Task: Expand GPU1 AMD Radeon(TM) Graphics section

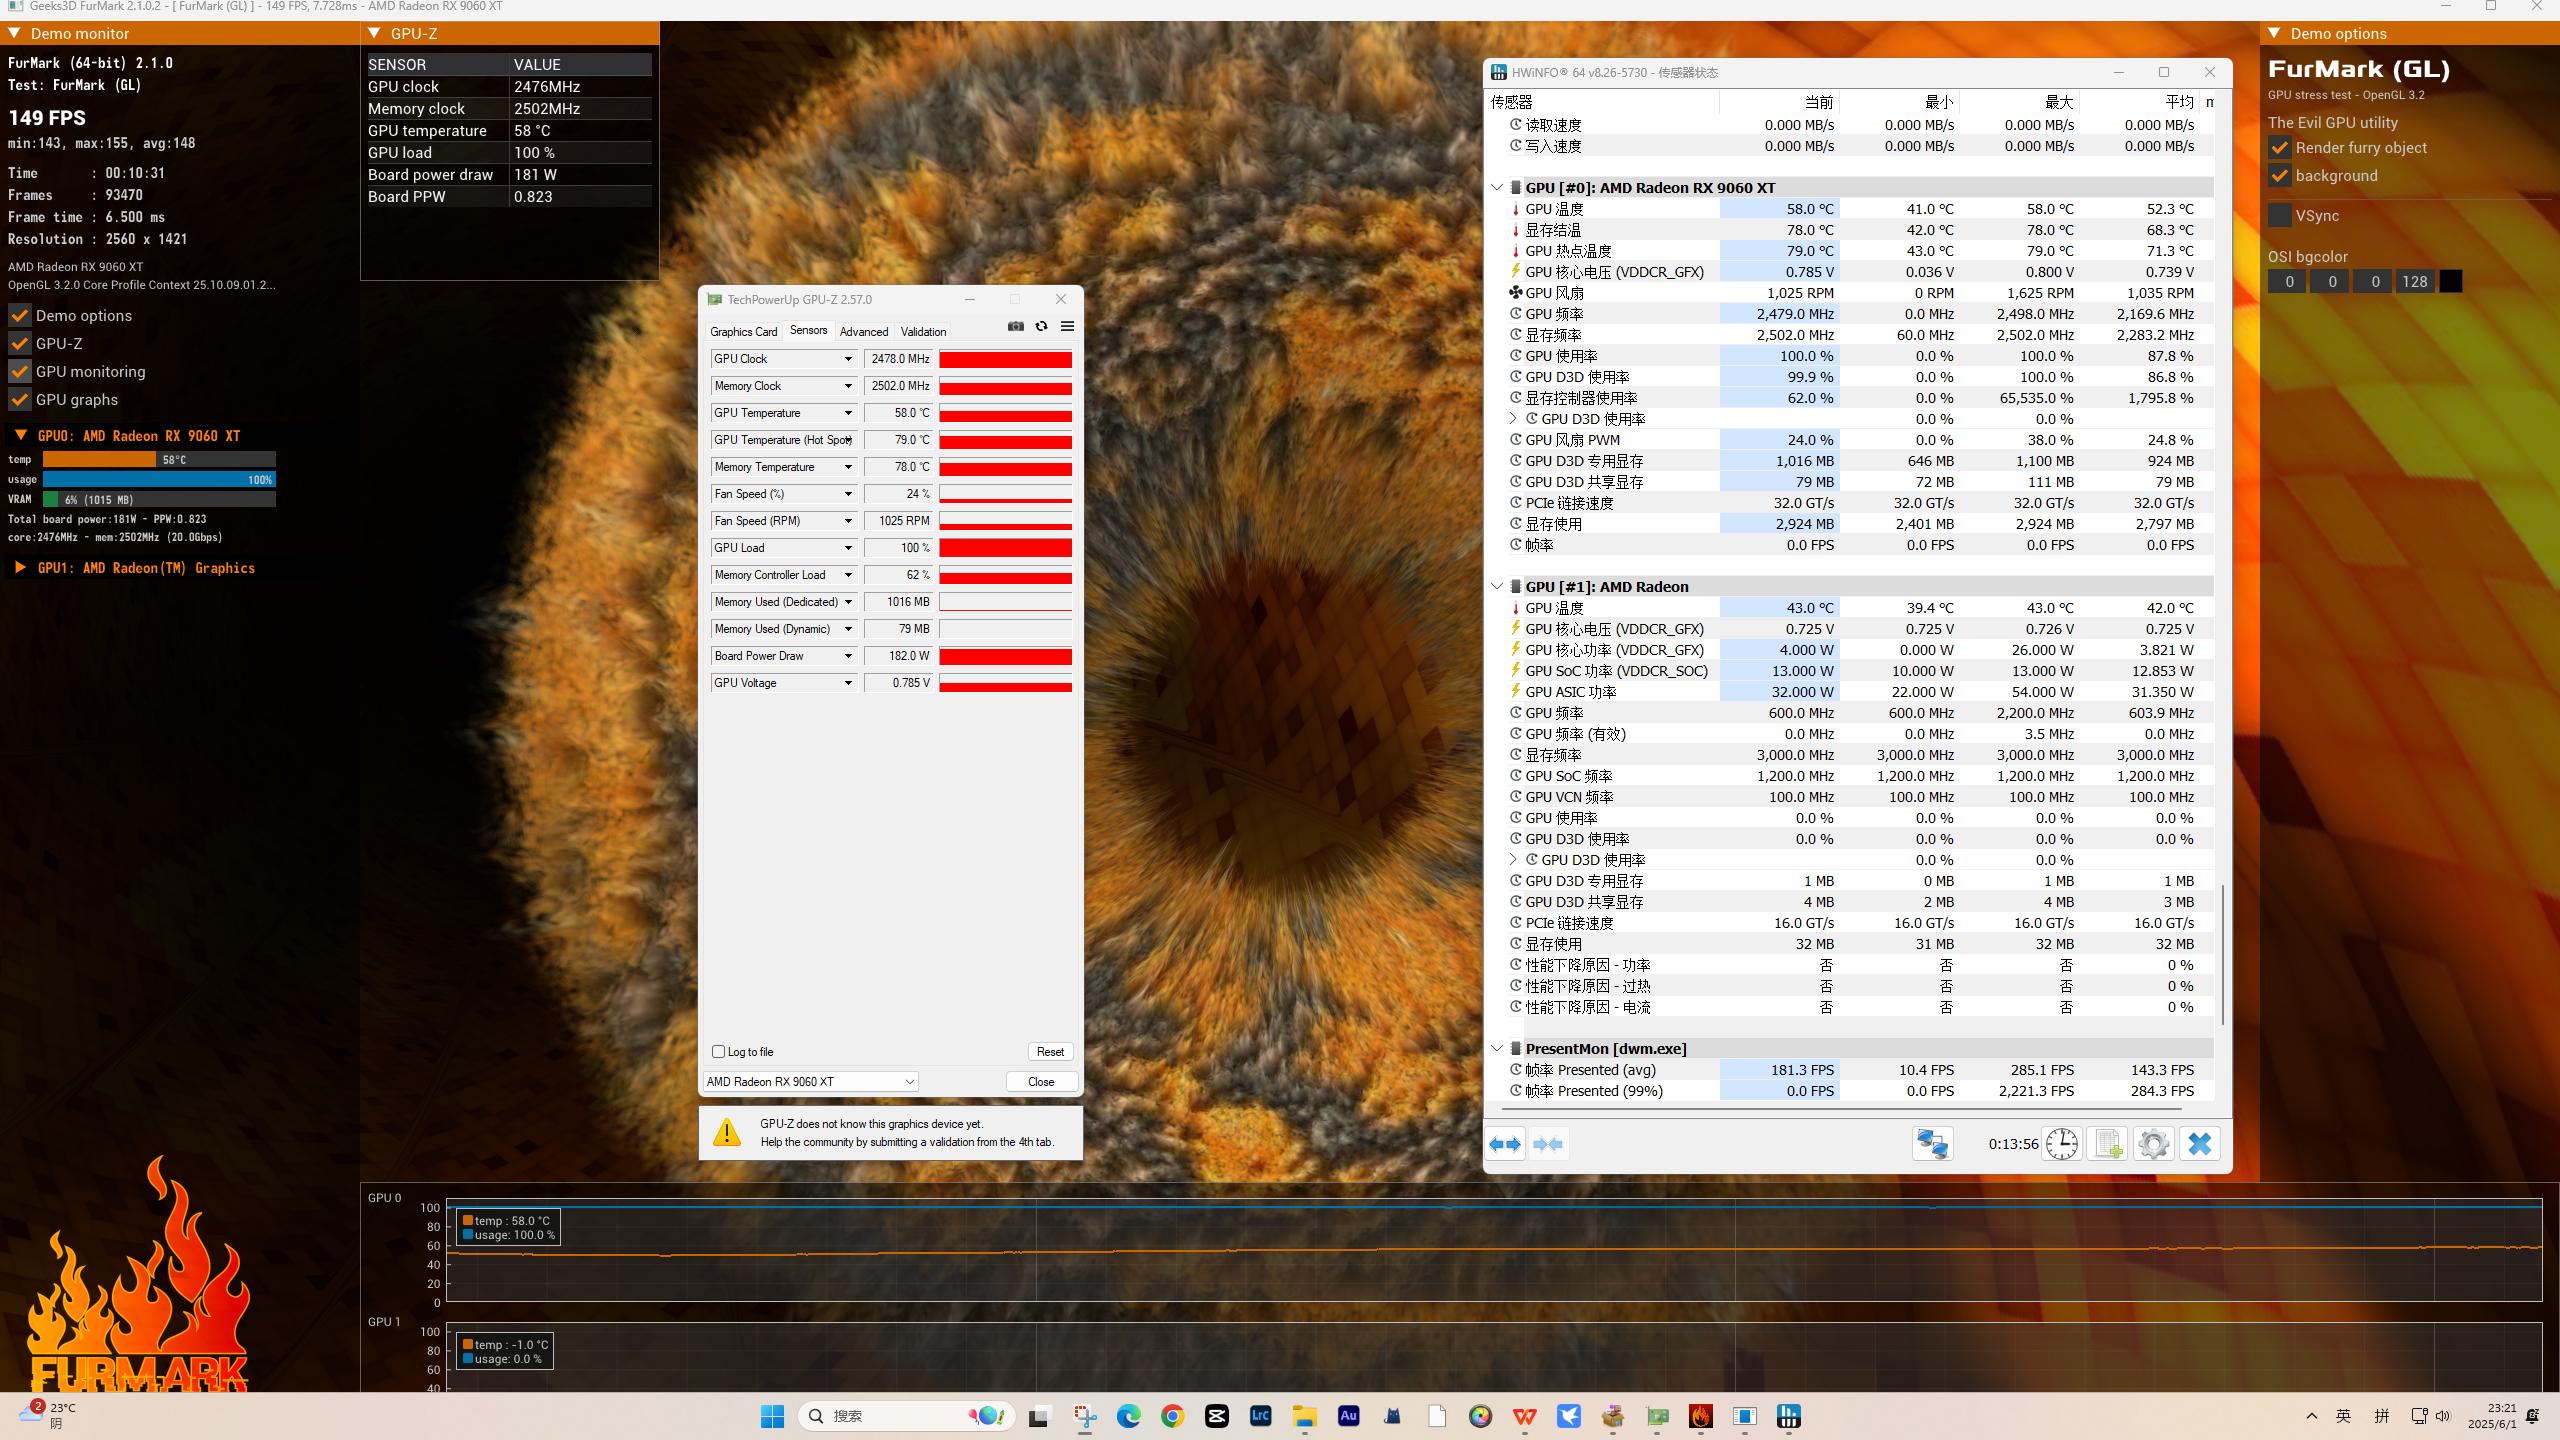Action: [20, 568]
